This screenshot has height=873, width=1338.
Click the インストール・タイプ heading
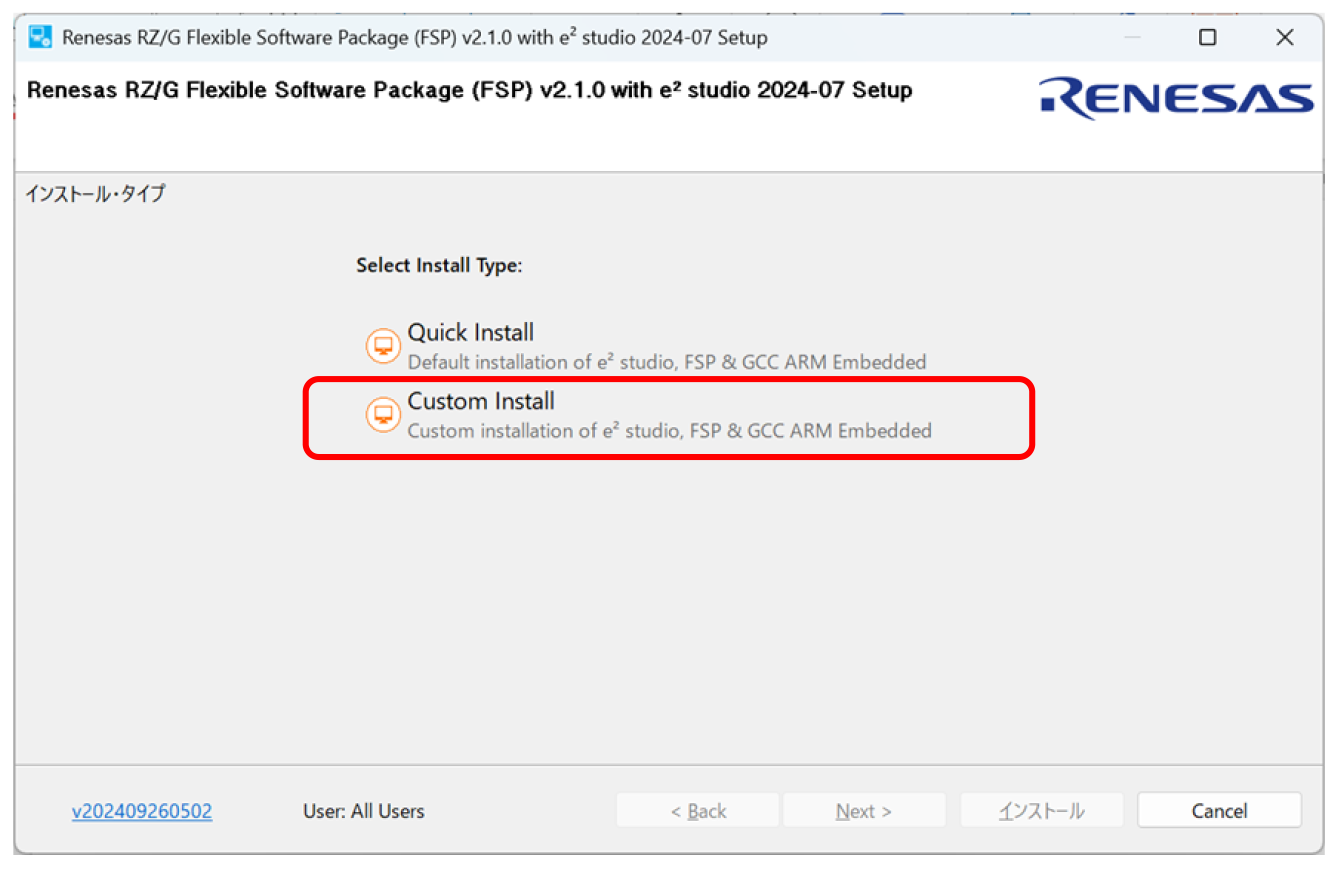click(95, 194)
